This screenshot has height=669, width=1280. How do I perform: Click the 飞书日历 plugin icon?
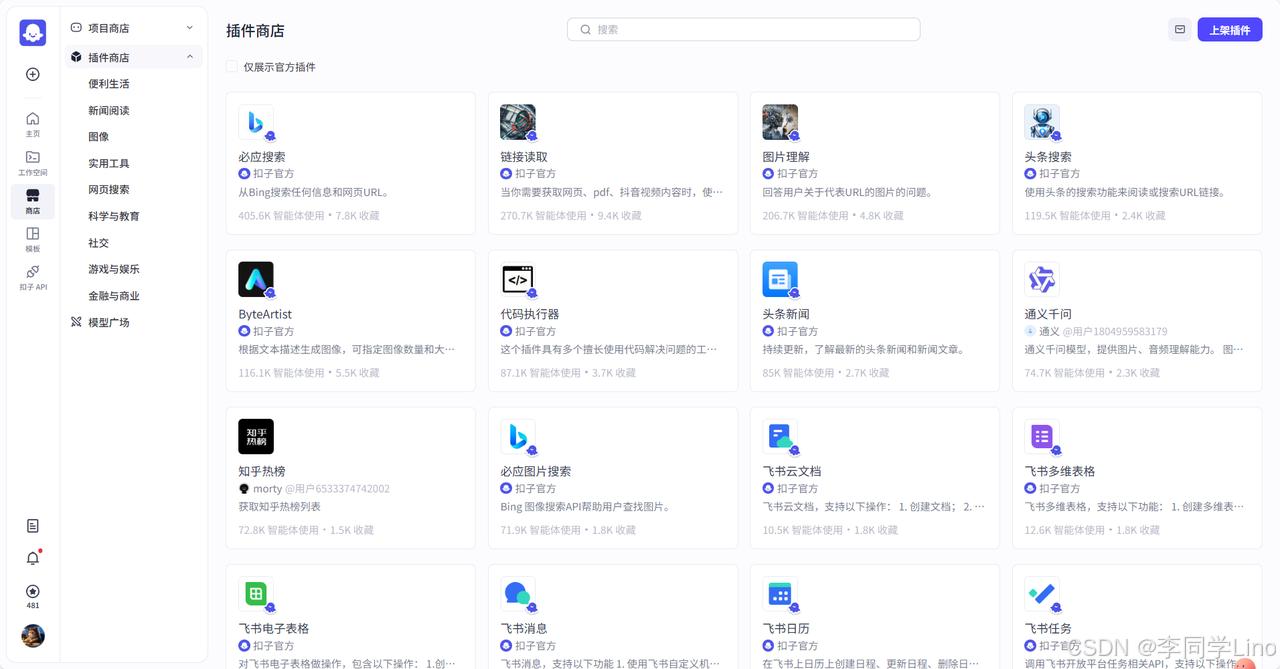780,595
